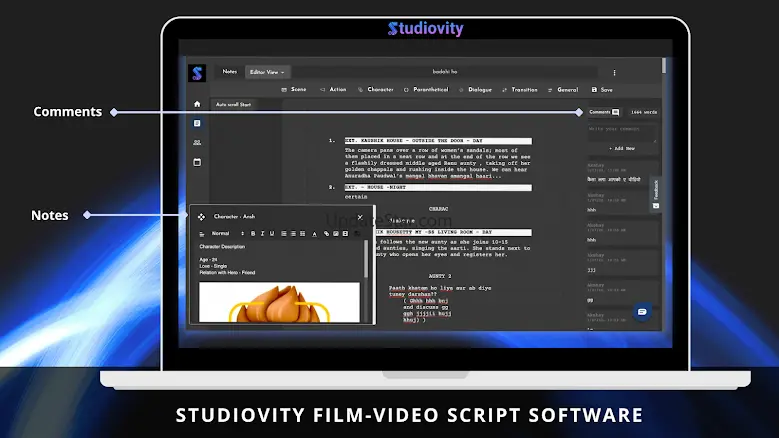
Task: Click Auto scroll Start button
Action: point(233,105)
